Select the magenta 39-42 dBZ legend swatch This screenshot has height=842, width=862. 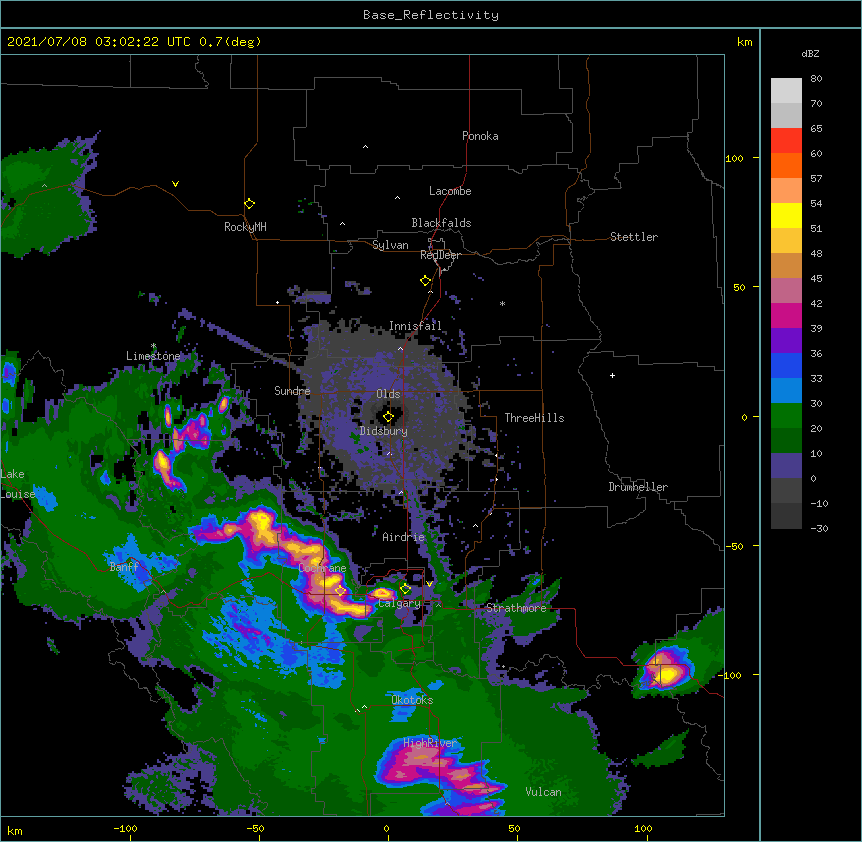786,315
